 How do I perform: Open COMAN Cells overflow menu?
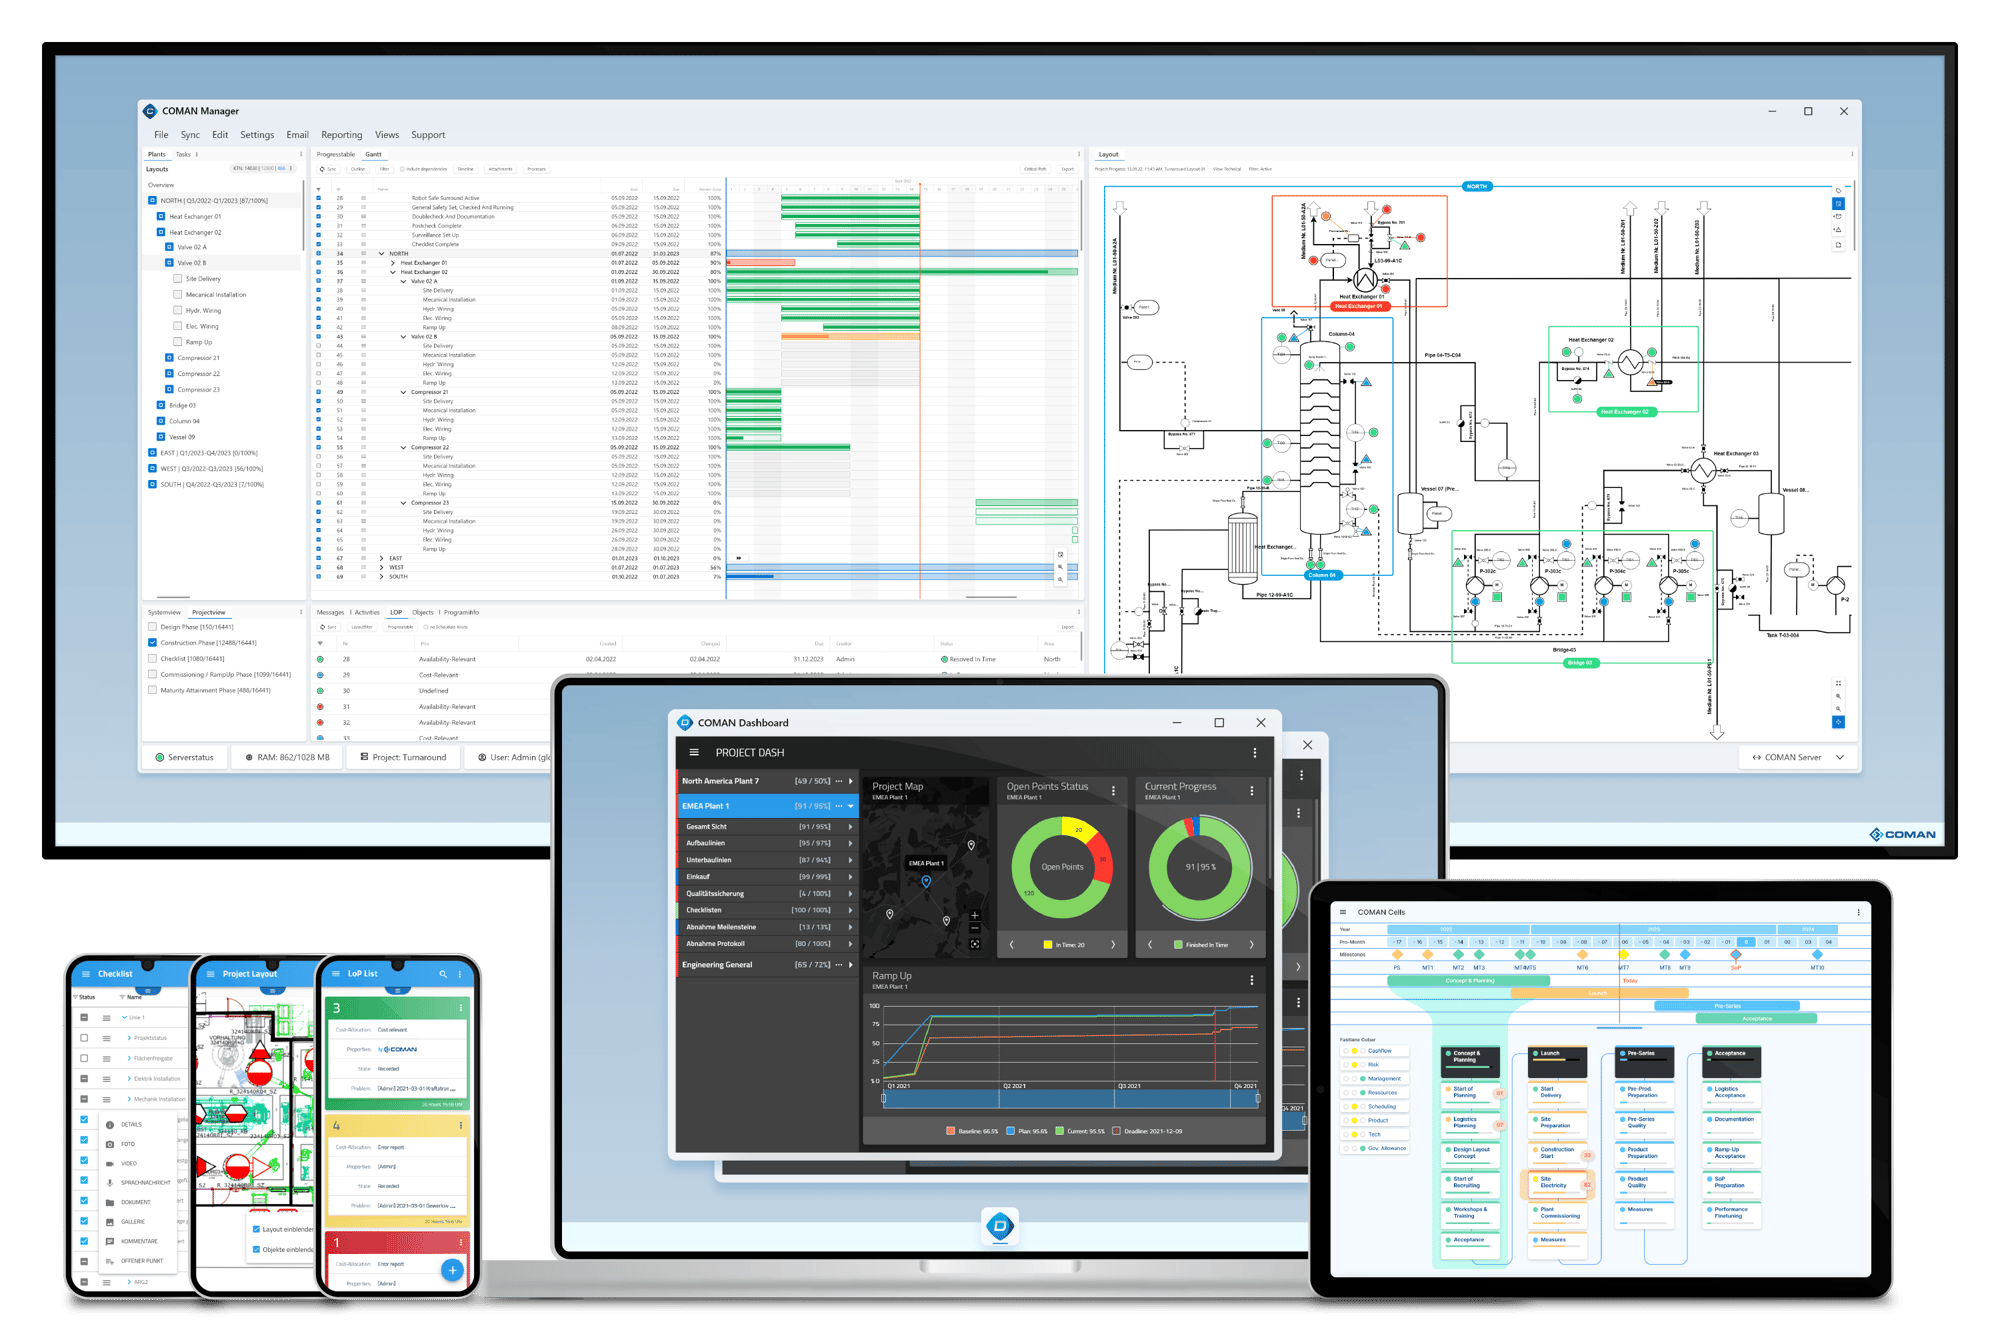point(1859,912)
